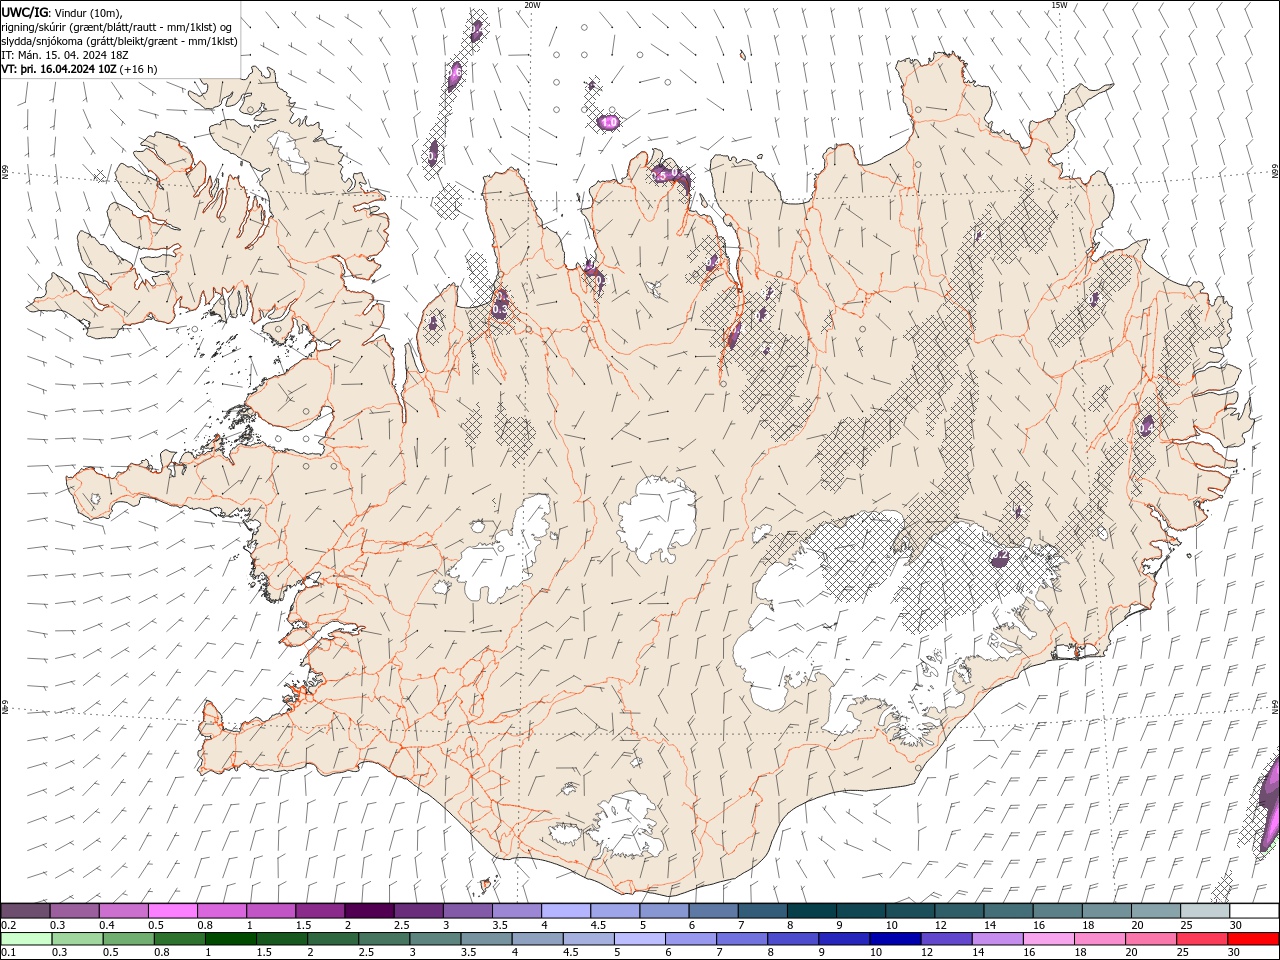The image size is (1280, 960).
Task: Click the '4.5' label in the top legend row
Action: click(x=598, y=925)
